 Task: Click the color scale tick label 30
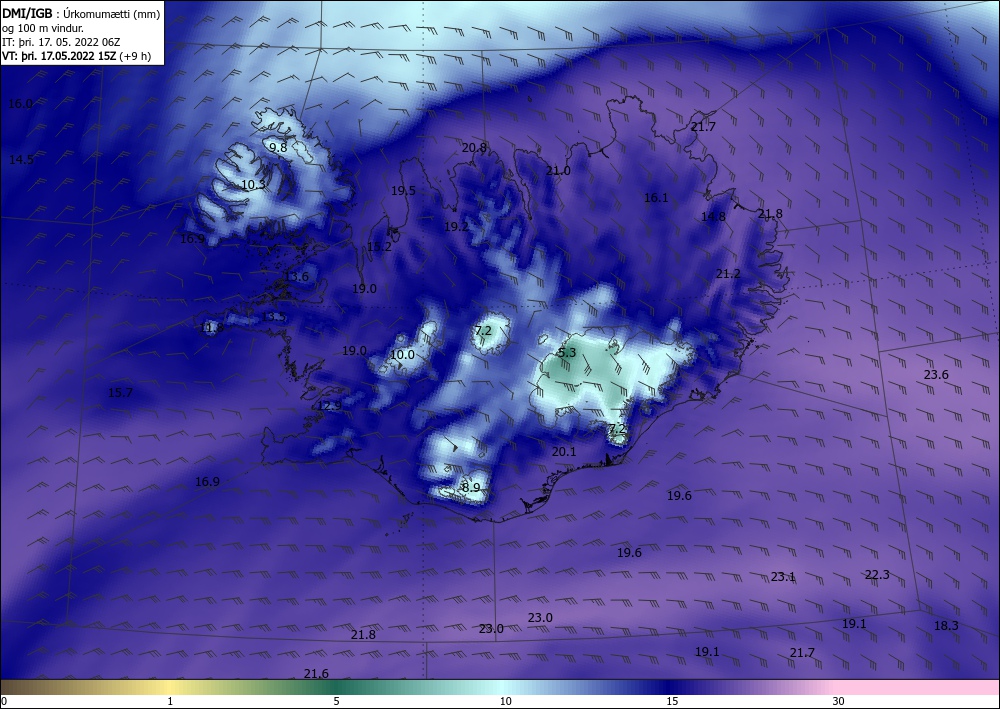coord(838,701)
